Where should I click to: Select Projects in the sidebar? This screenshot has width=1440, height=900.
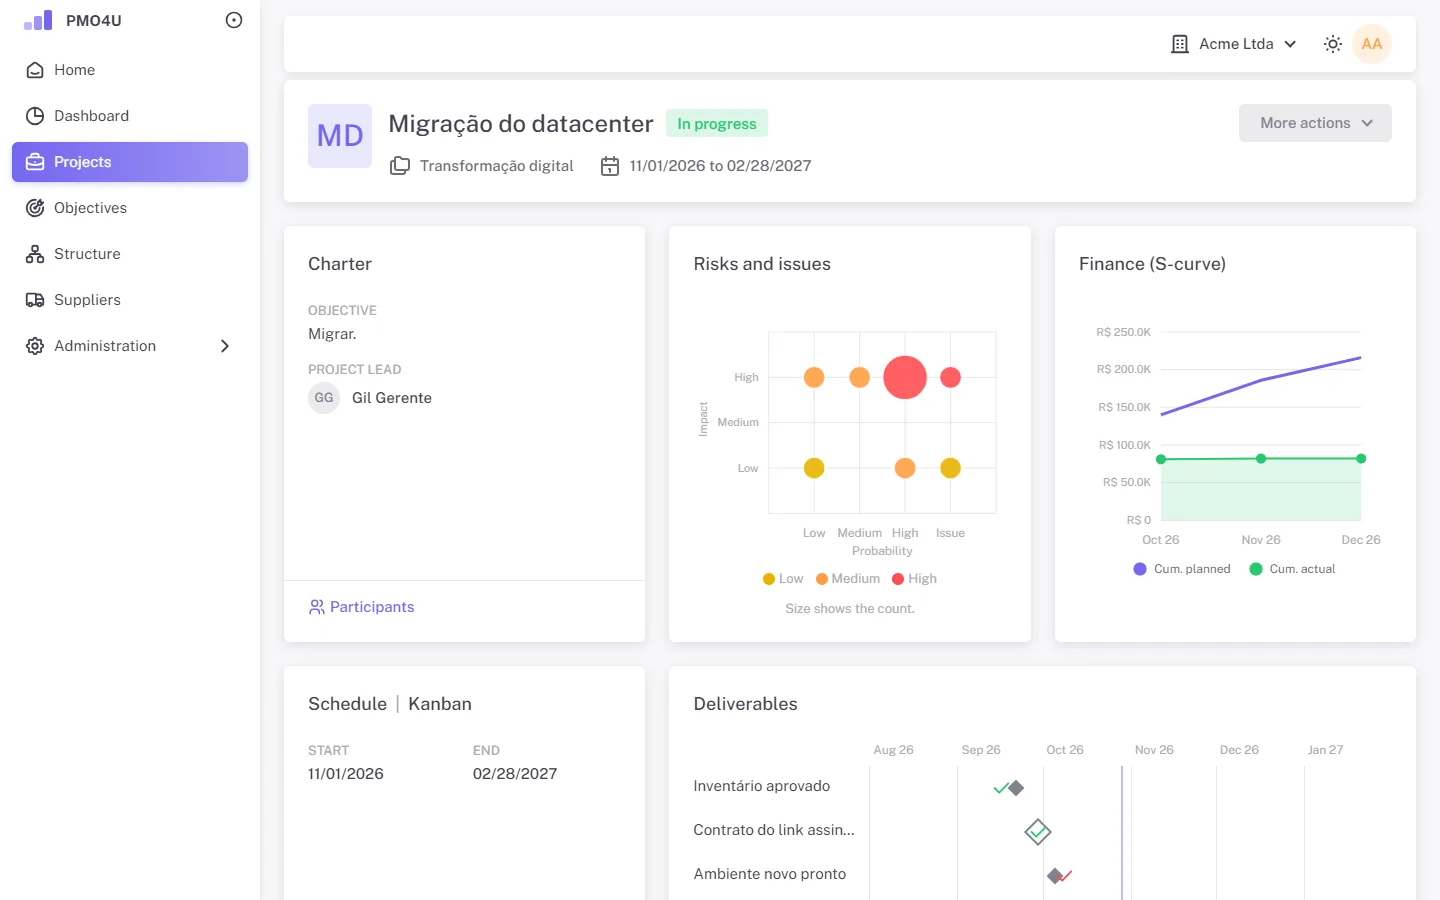130,162
